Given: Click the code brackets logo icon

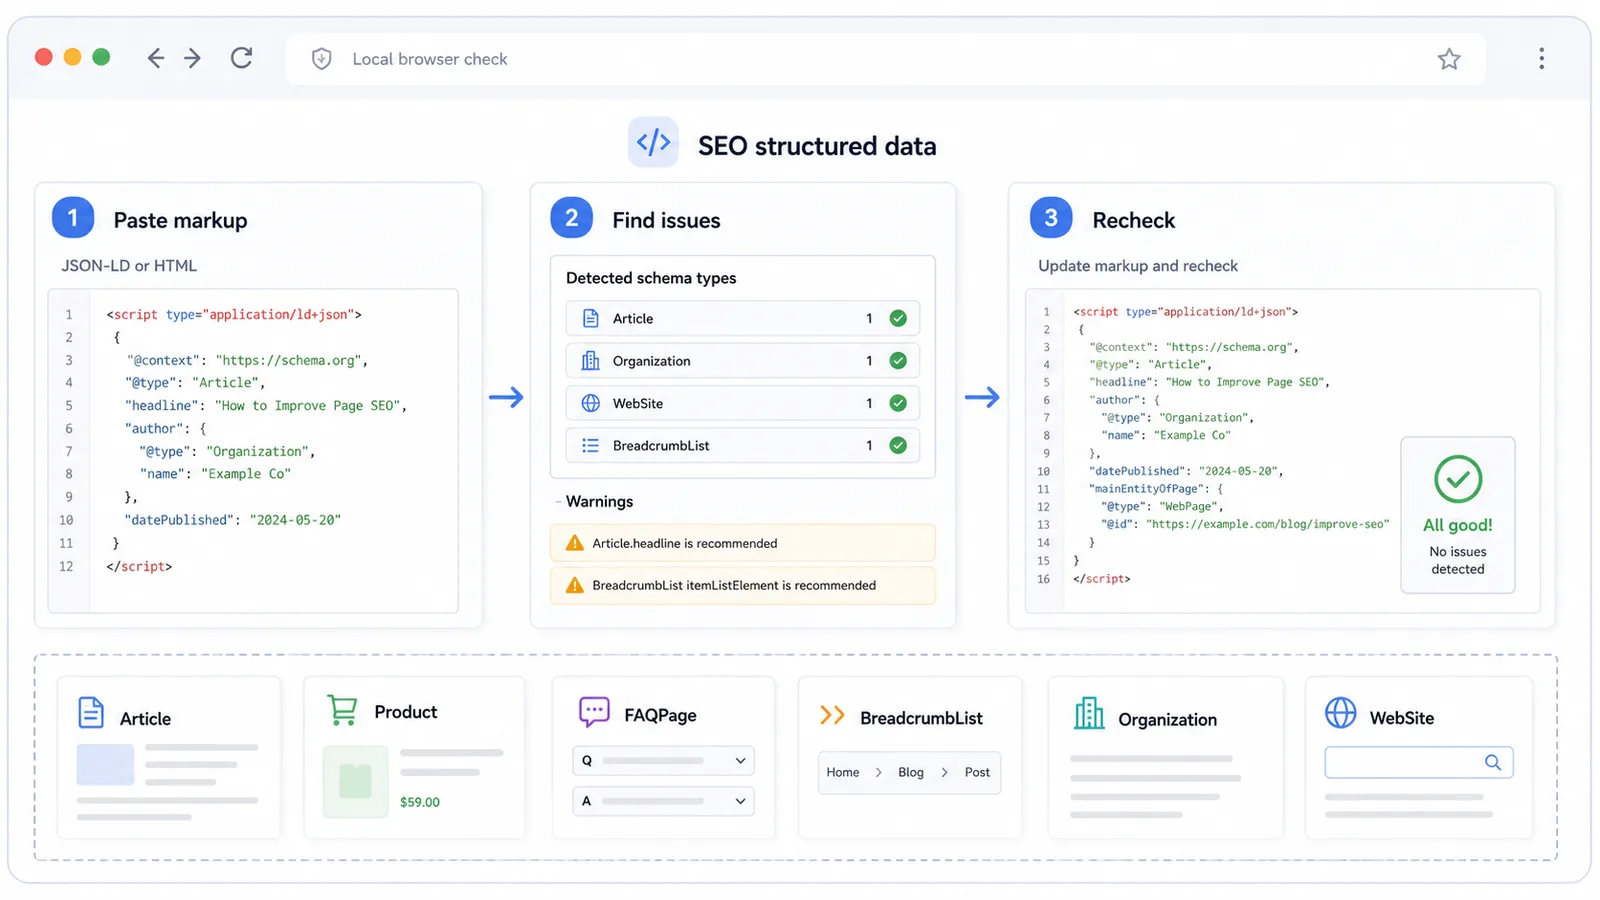Looking at the screenshot, I should (653, 142).
